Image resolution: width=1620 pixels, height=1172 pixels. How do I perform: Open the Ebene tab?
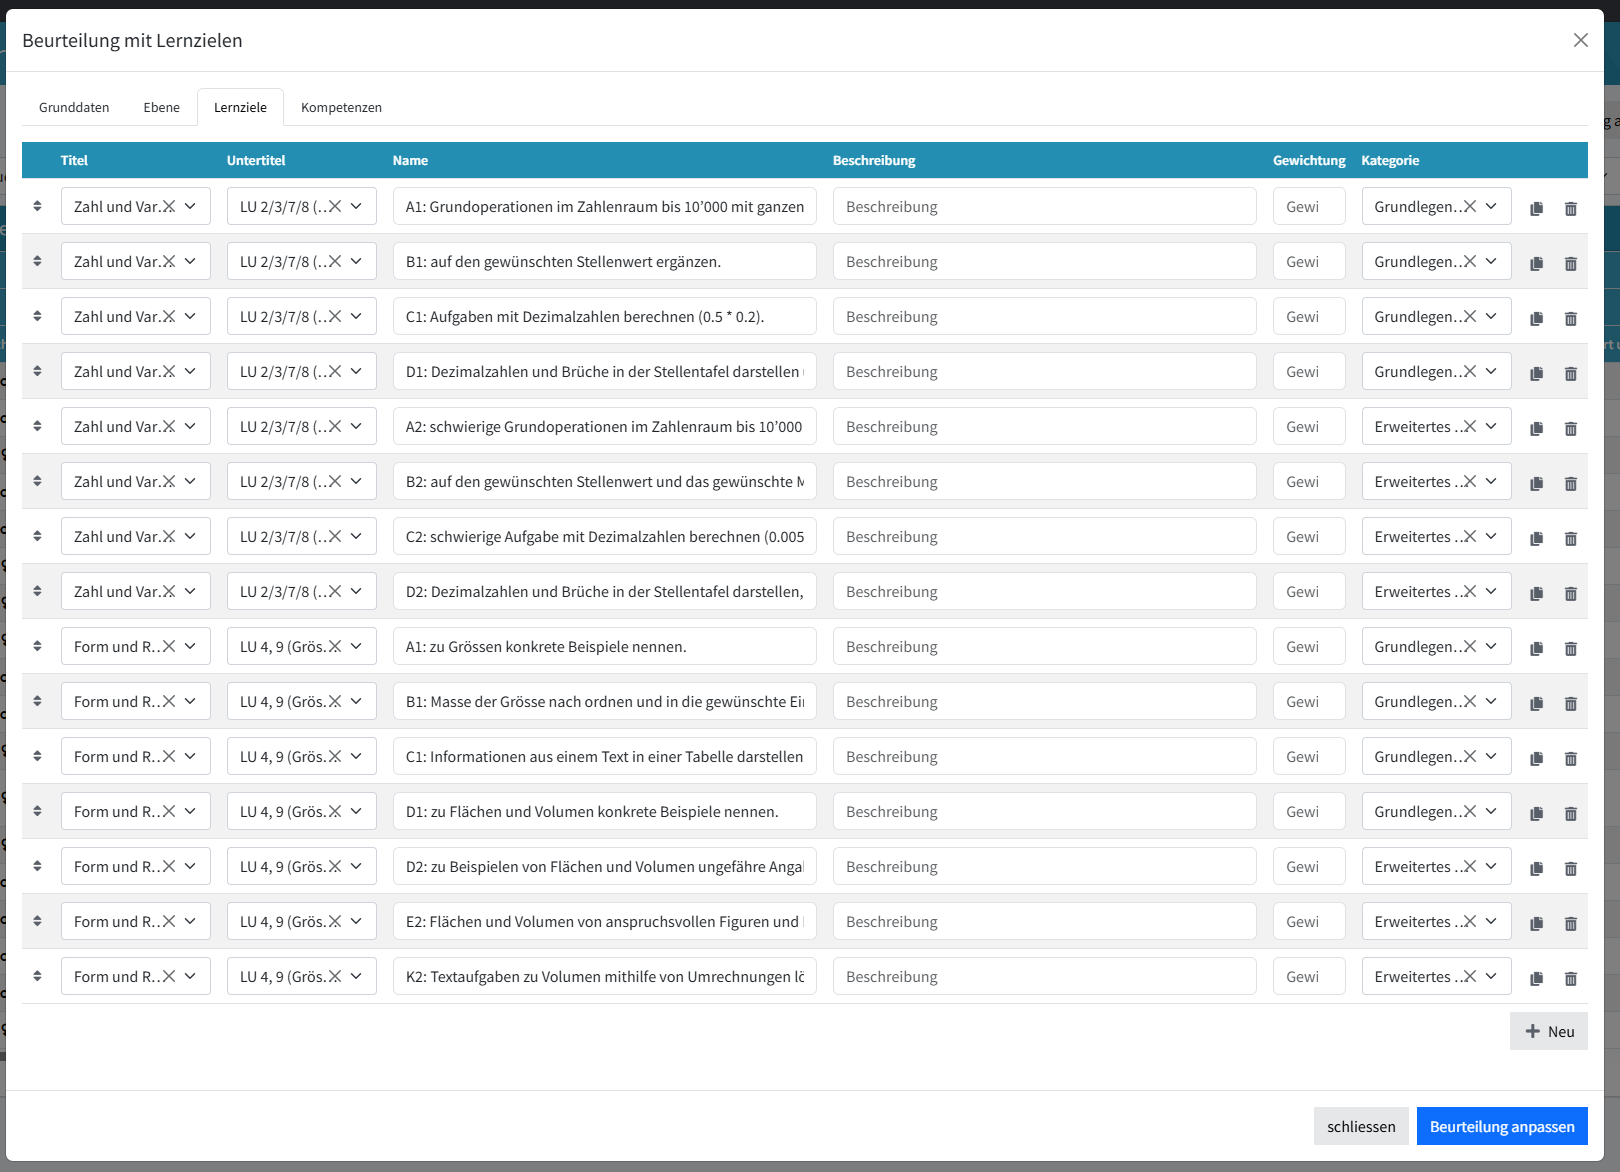pos(161,107)
